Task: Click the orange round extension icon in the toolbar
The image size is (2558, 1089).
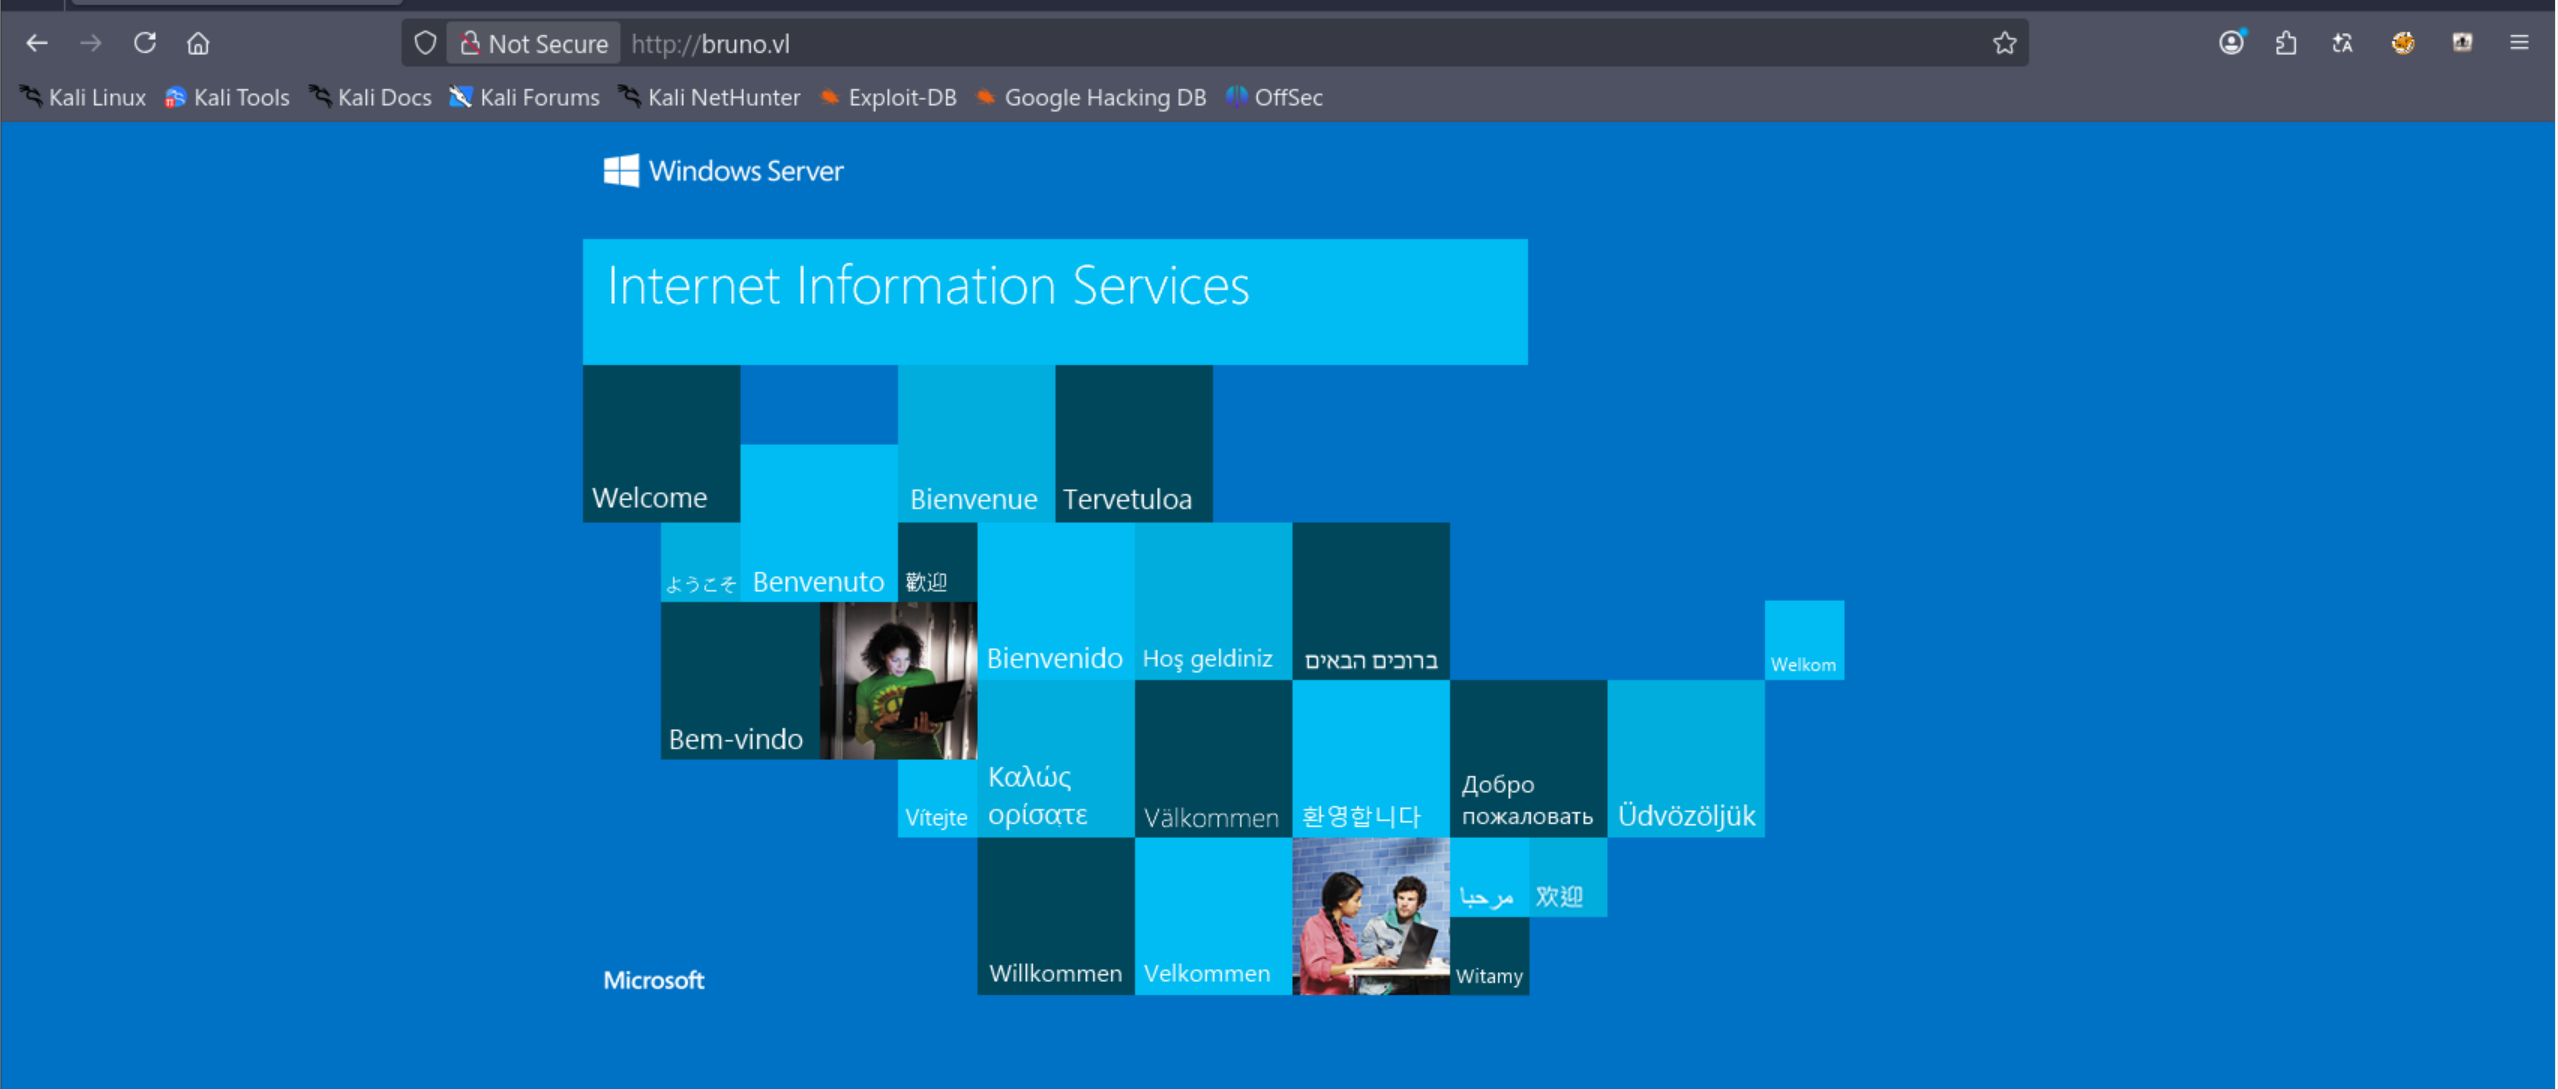Action: click(2403, 43)
